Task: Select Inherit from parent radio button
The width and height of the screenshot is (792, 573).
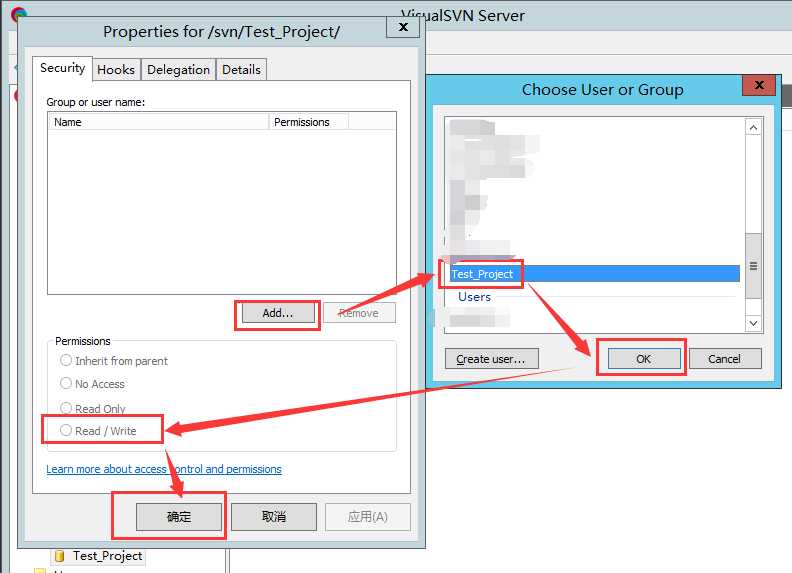Action: point(114,361)
